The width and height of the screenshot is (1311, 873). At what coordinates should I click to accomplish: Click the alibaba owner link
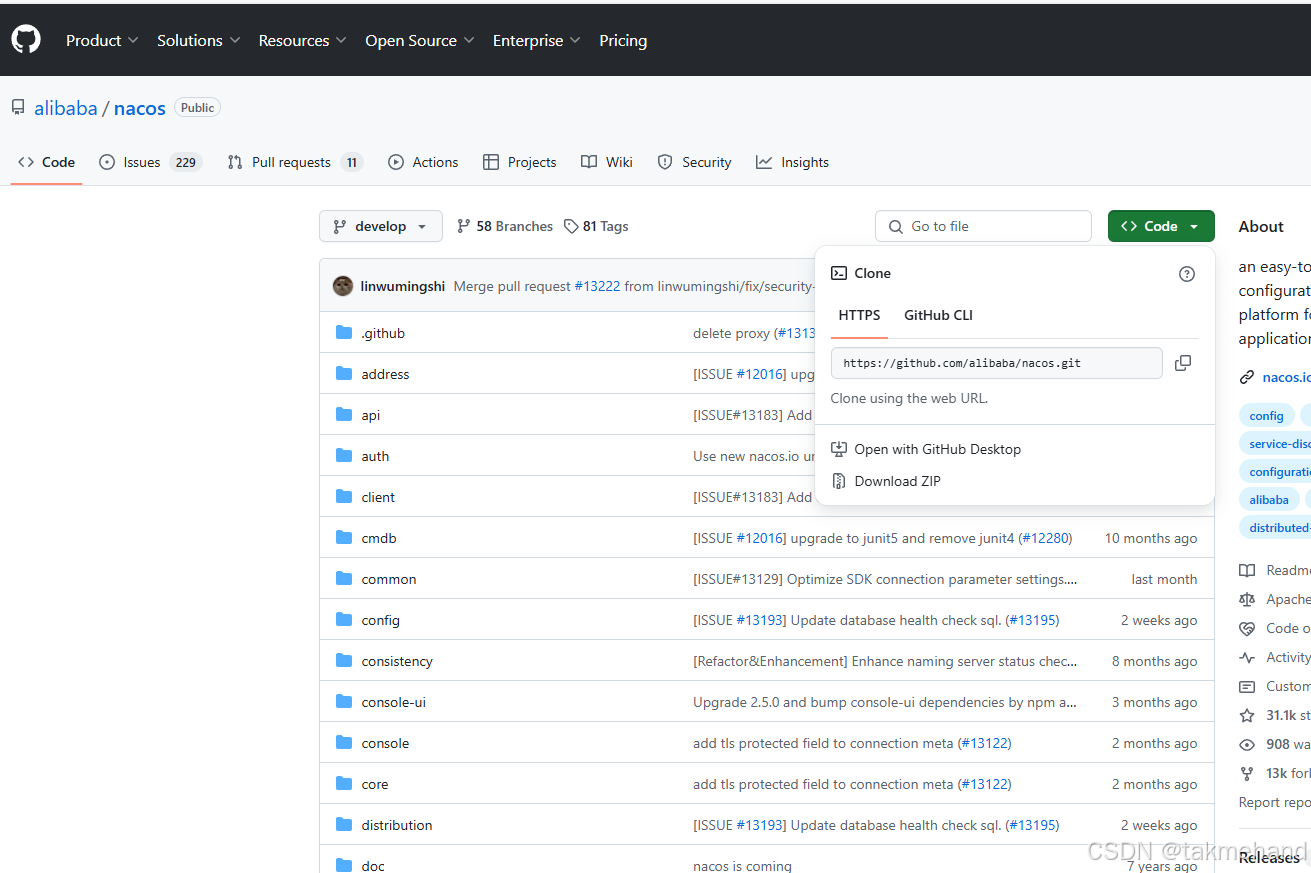pos(66,108)
